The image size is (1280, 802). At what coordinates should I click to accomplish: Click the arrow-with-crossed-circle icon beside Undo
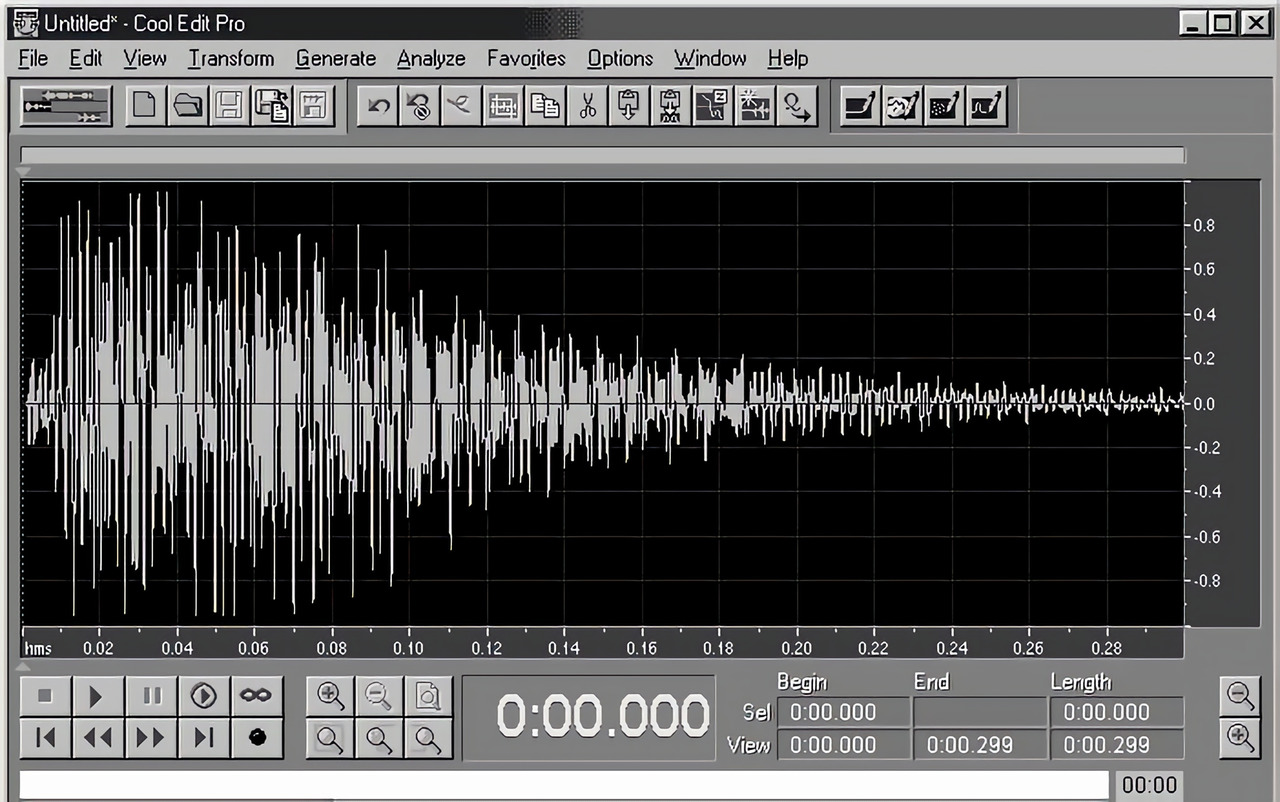pyautogui.click(x=420, y=106)
